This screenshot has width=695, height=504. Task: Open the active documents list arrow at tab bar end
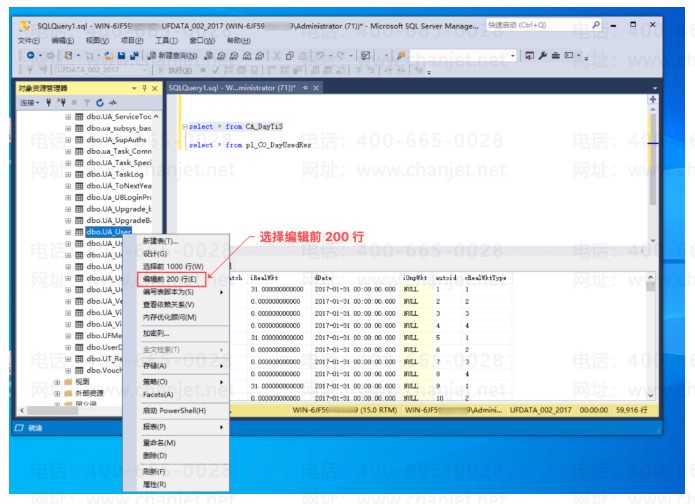(655, 88)
